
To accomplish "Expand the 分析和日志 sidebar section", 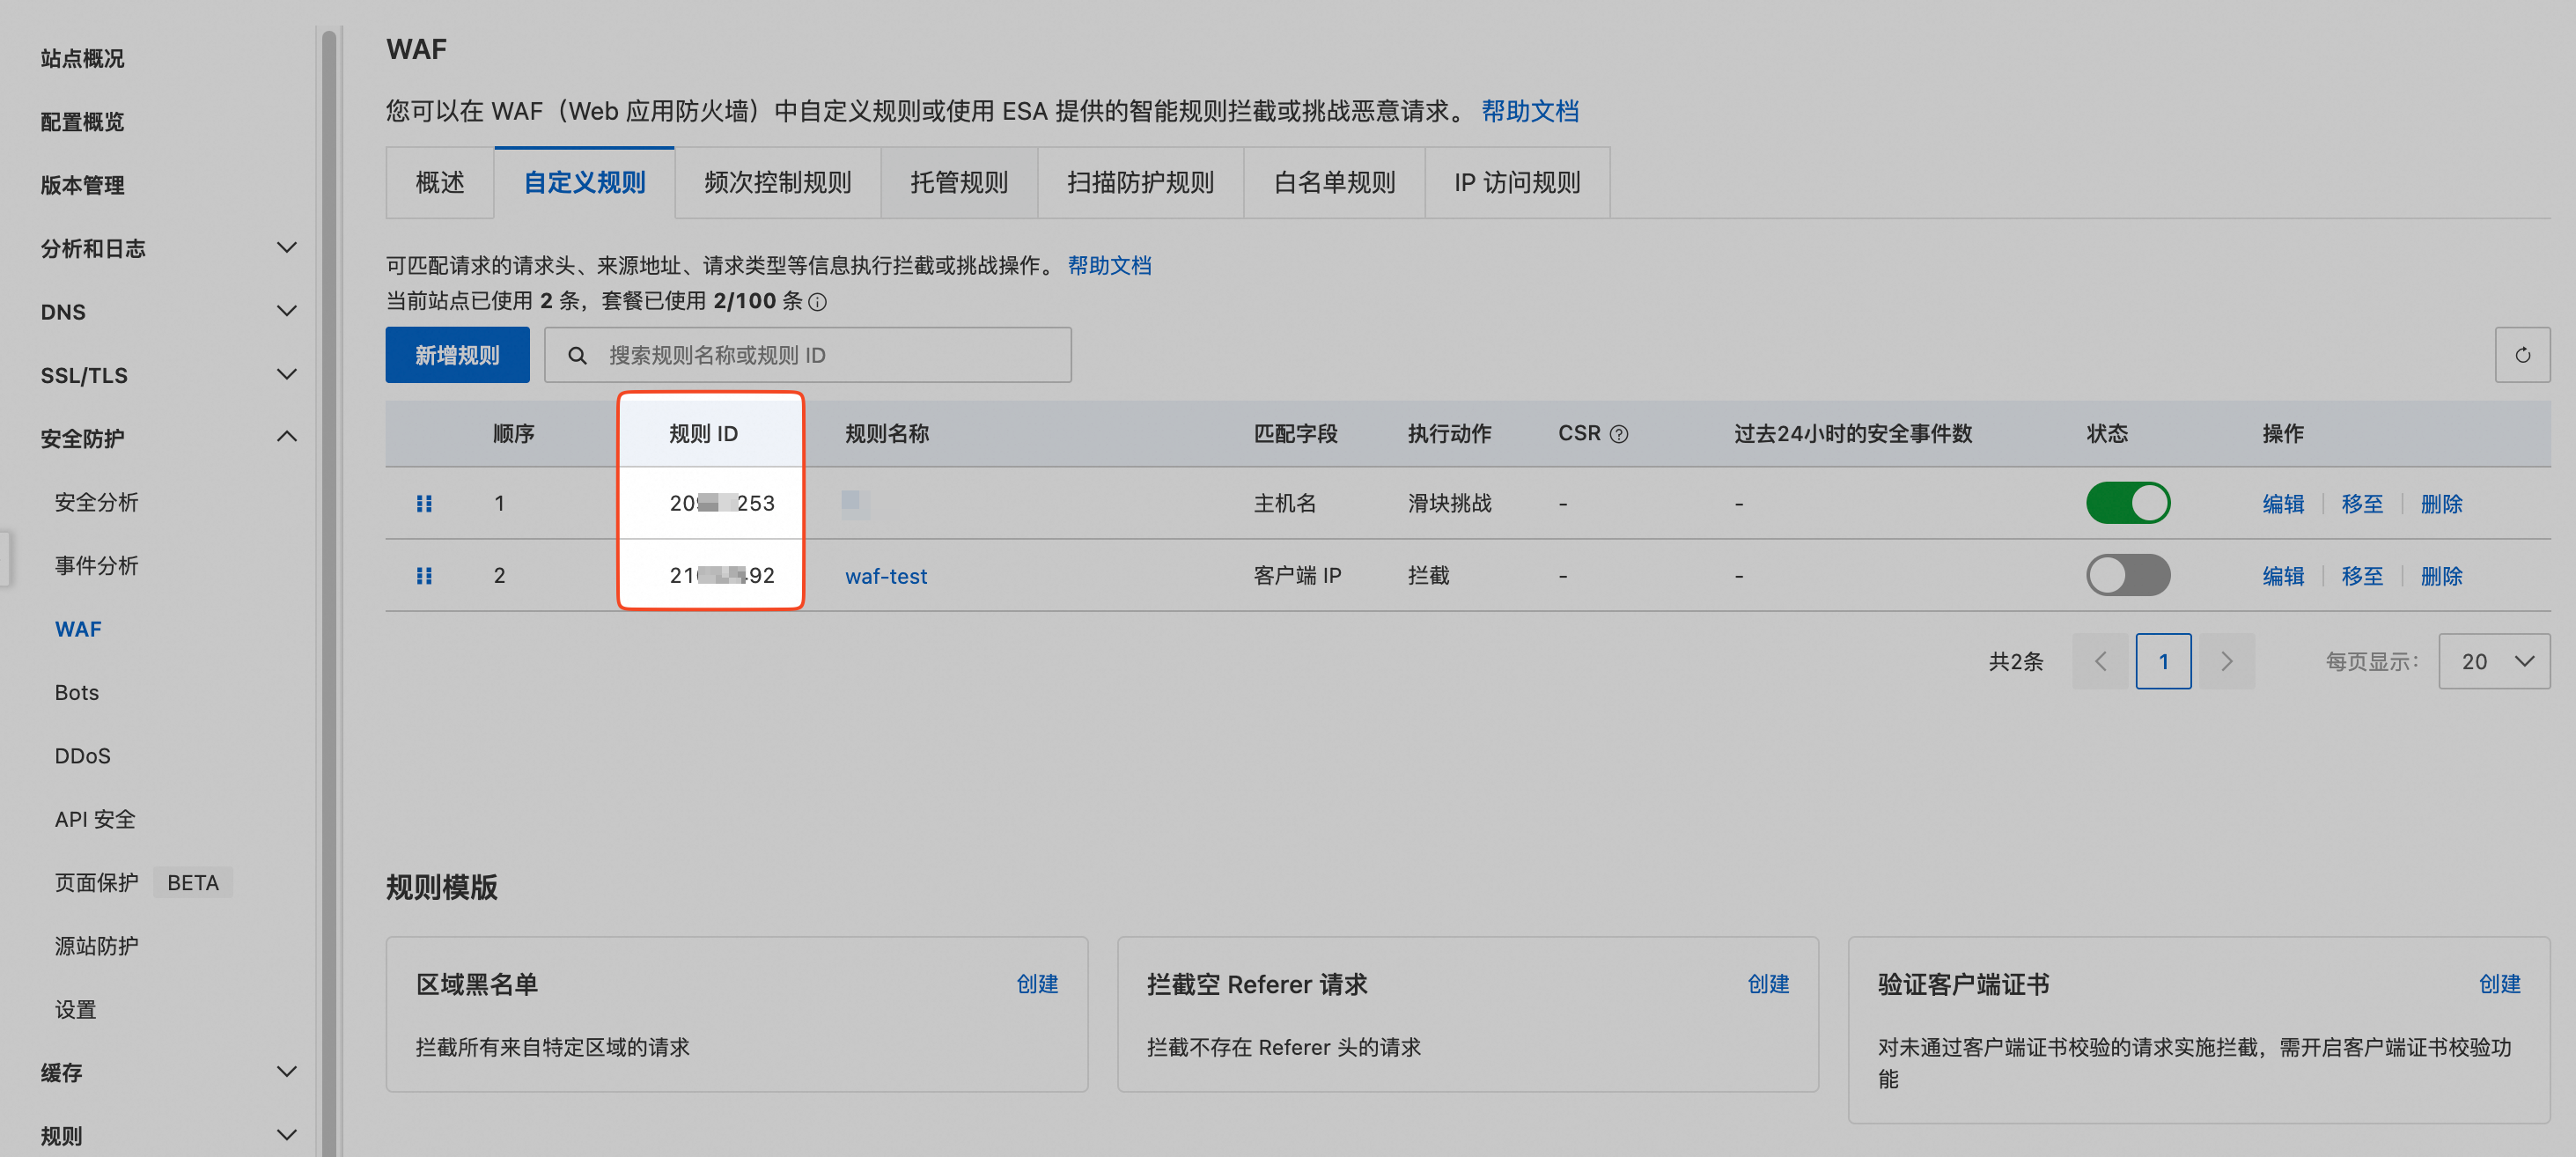I will pos(286,248).
